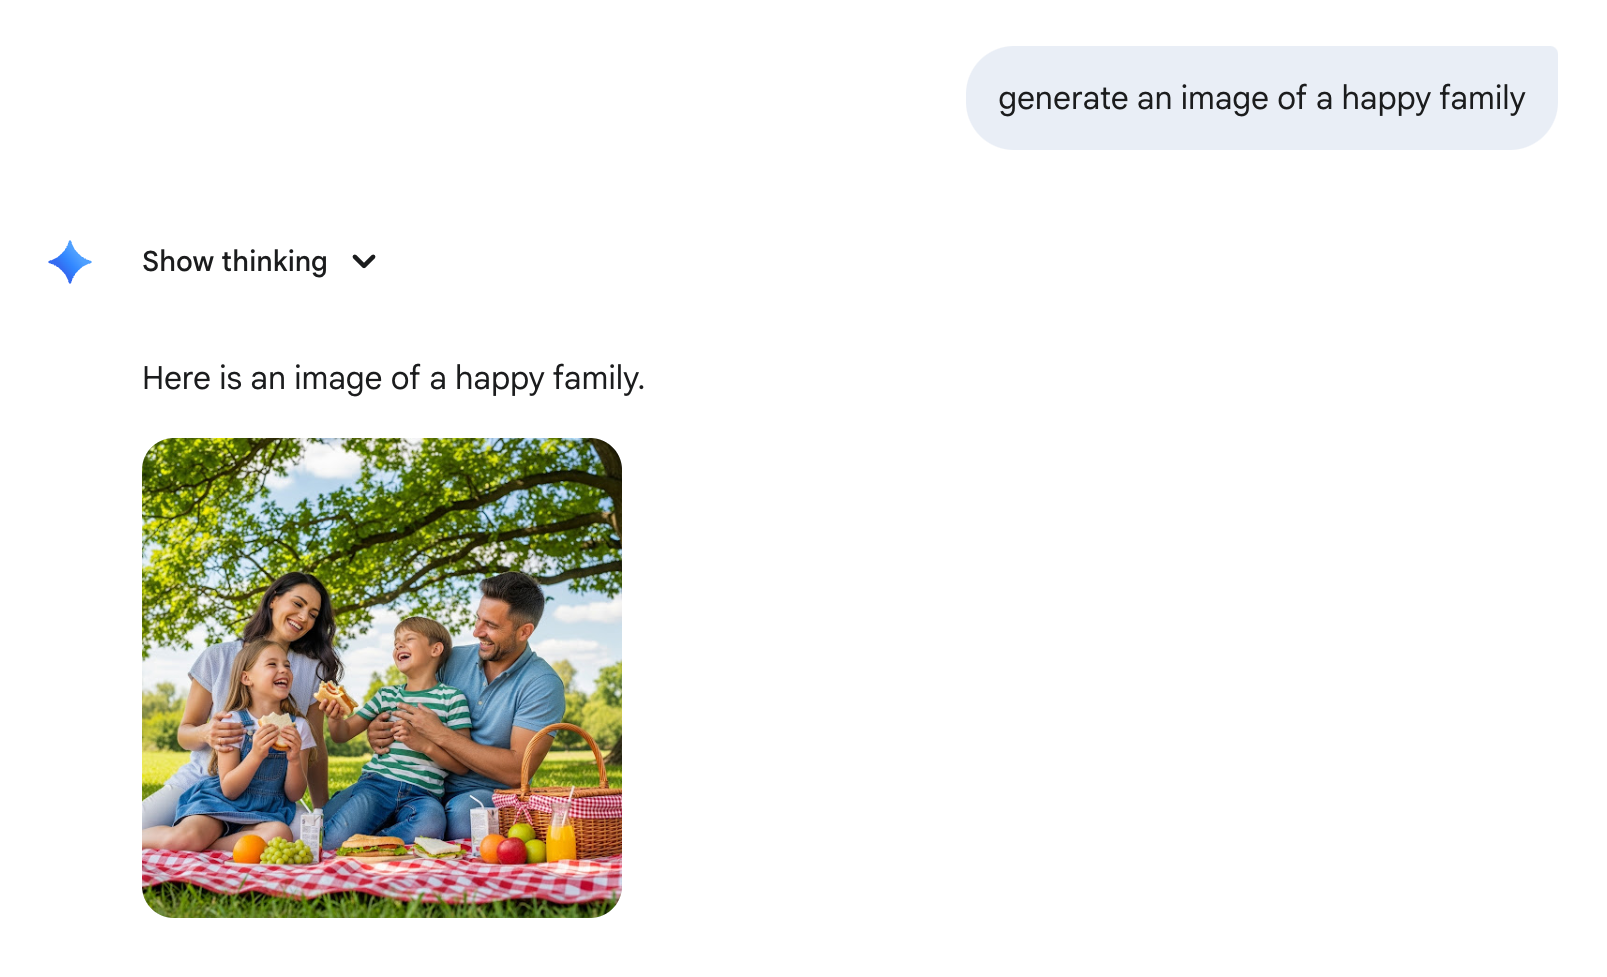The height and width of the screenshot is (977, 1607).
Task: Open the generated family picnic image
Action: tap(381, 677)
